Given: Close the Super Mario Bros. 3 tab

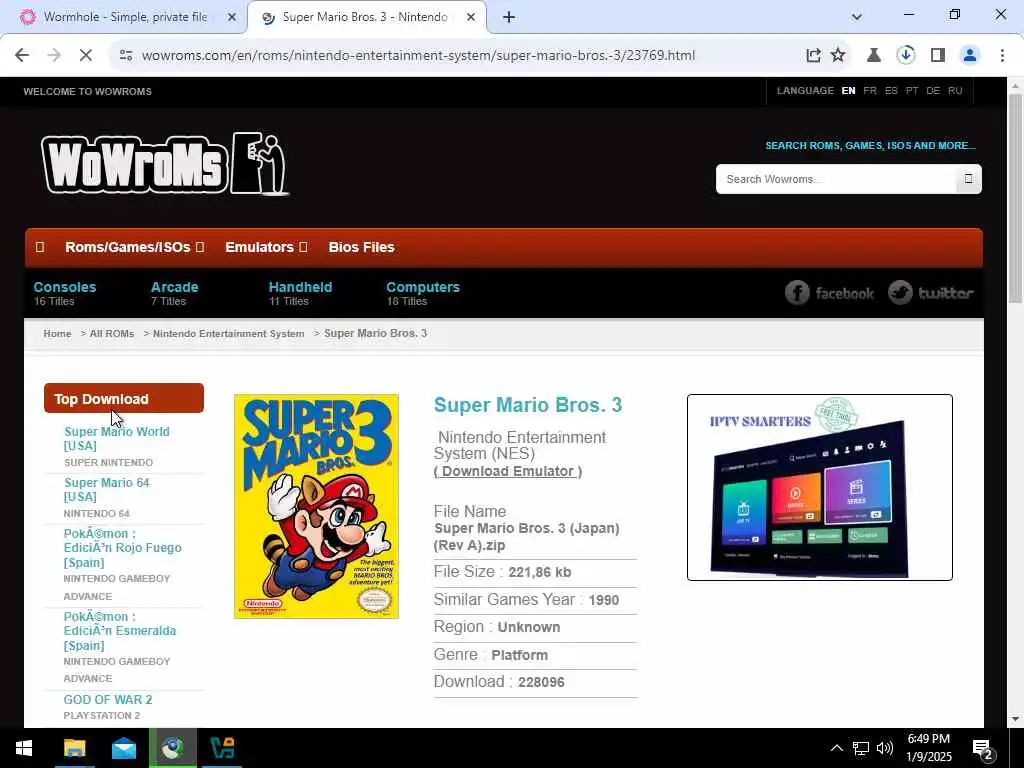Looking at the screenshot, I should 470,18.
